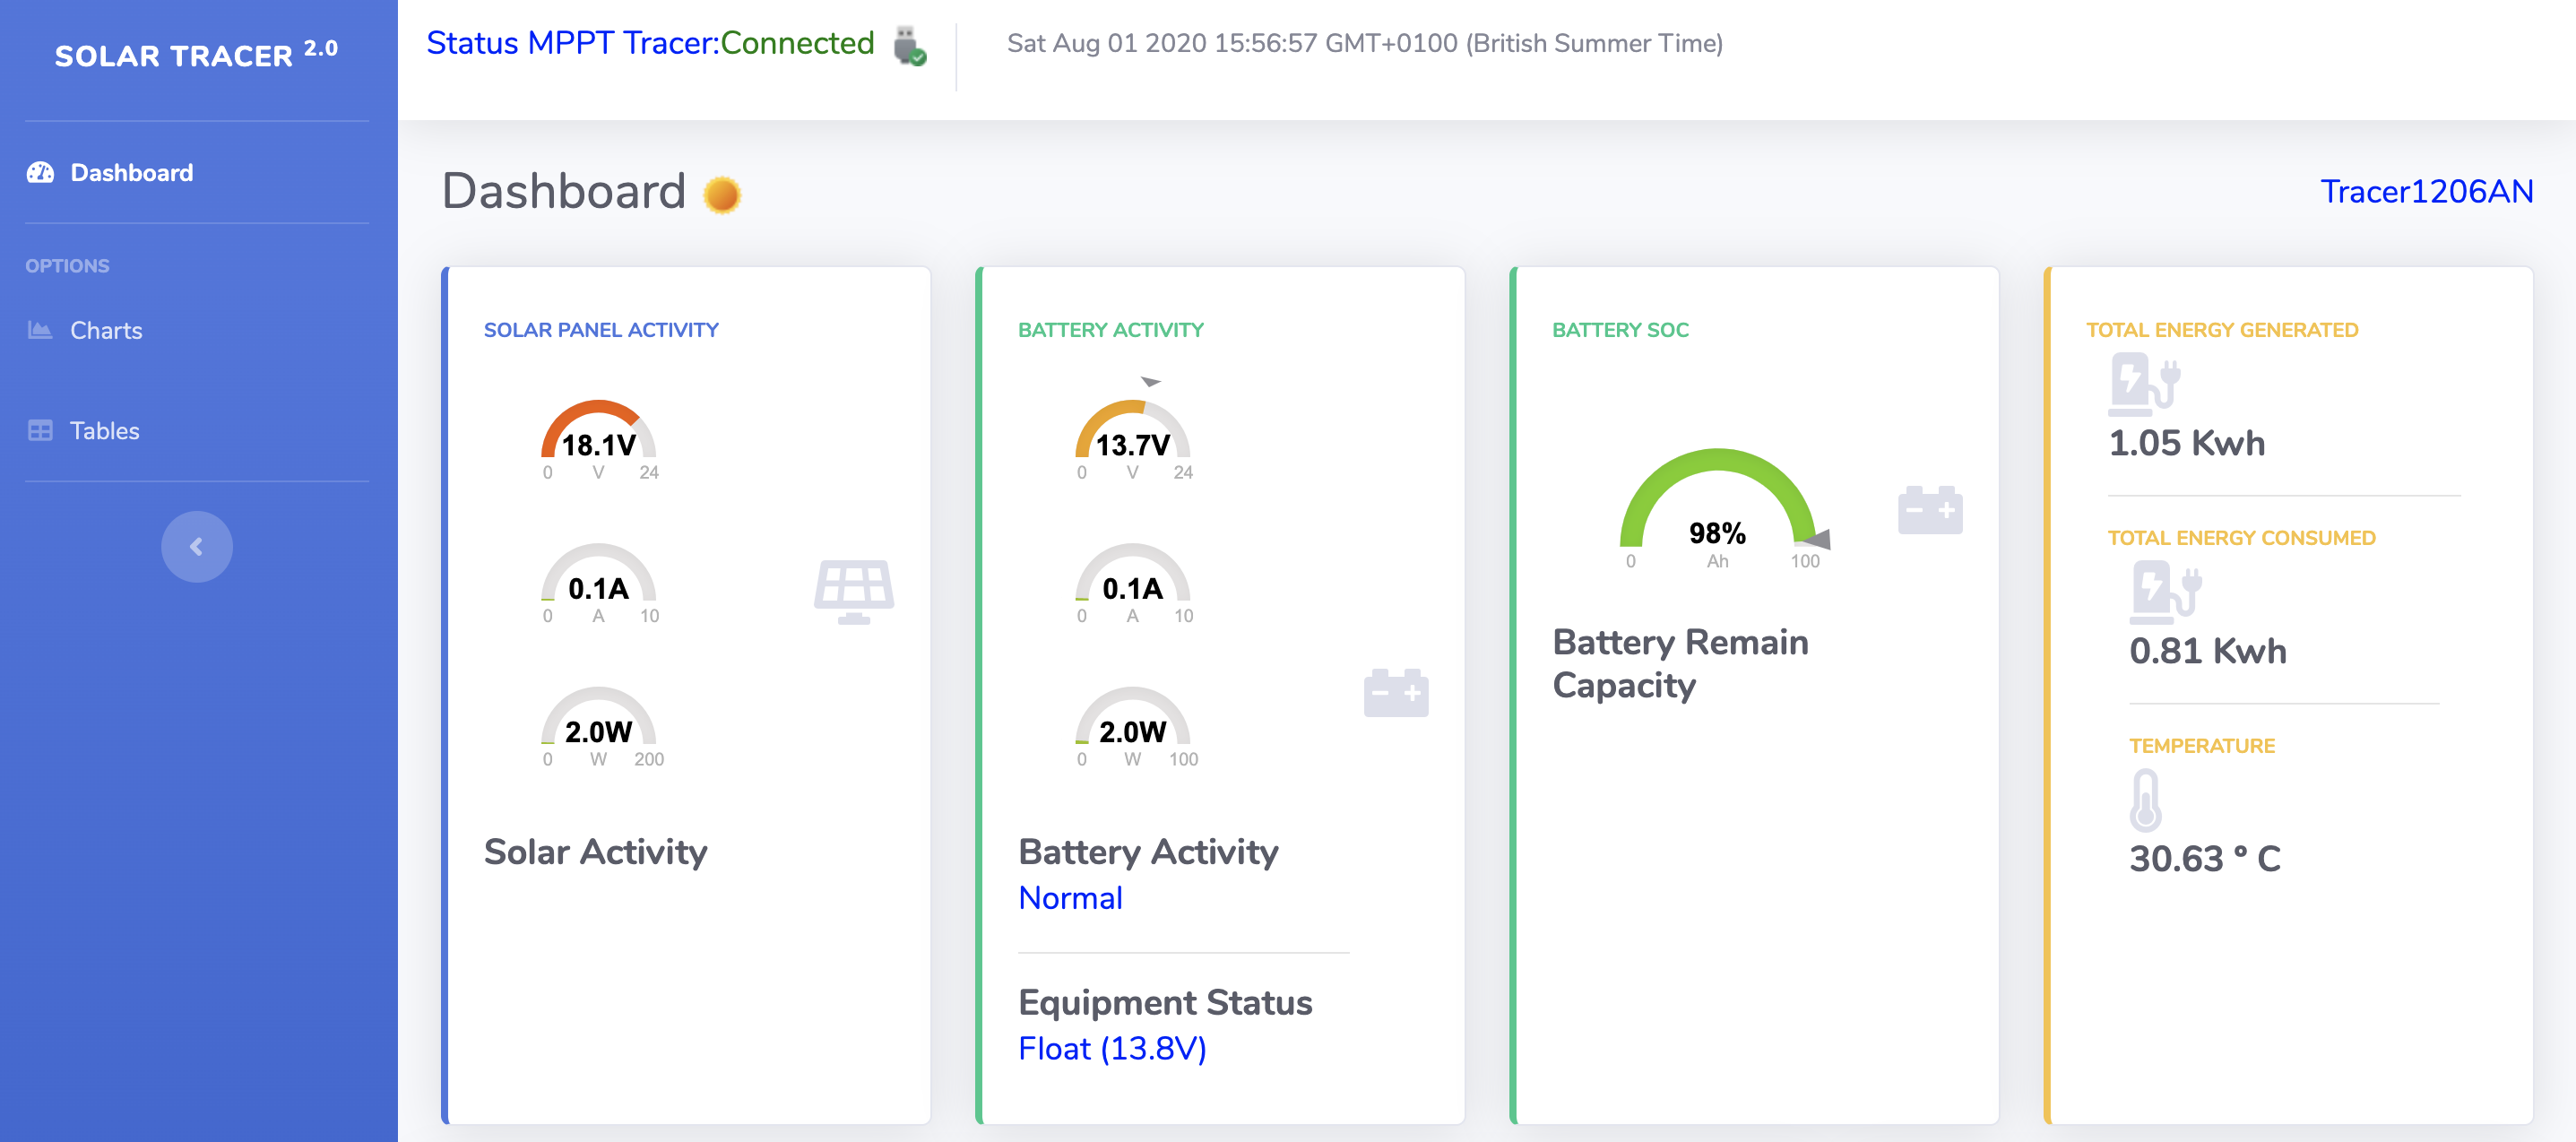Viewport: 2576px width, 1142px height.
Task: Click the battery 0.1A current gauge
Action: point(1132,584)
